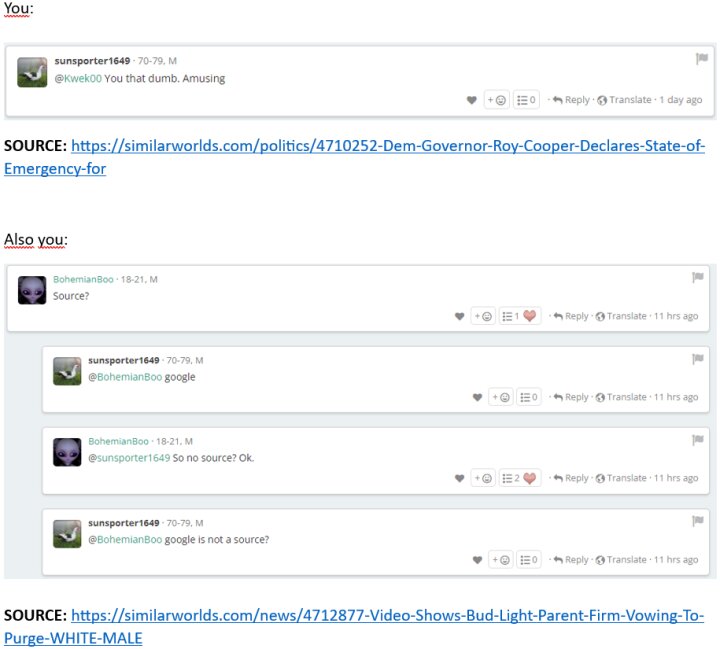Open BohemianBoo name on "So no source?" reply
This screenshot has width=720, height=649.
[118, 441]
